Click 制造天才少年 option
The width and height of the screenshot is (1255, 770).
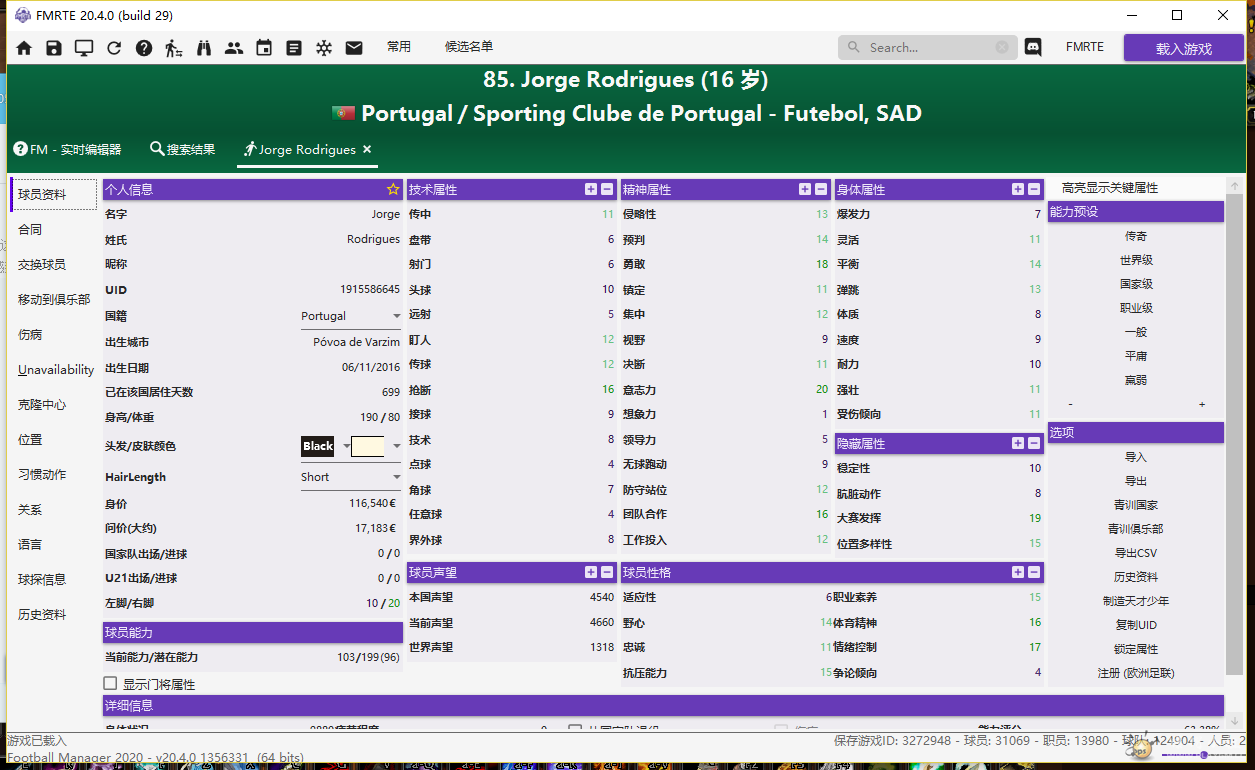pyautogui.click(x=1136, y=601)
